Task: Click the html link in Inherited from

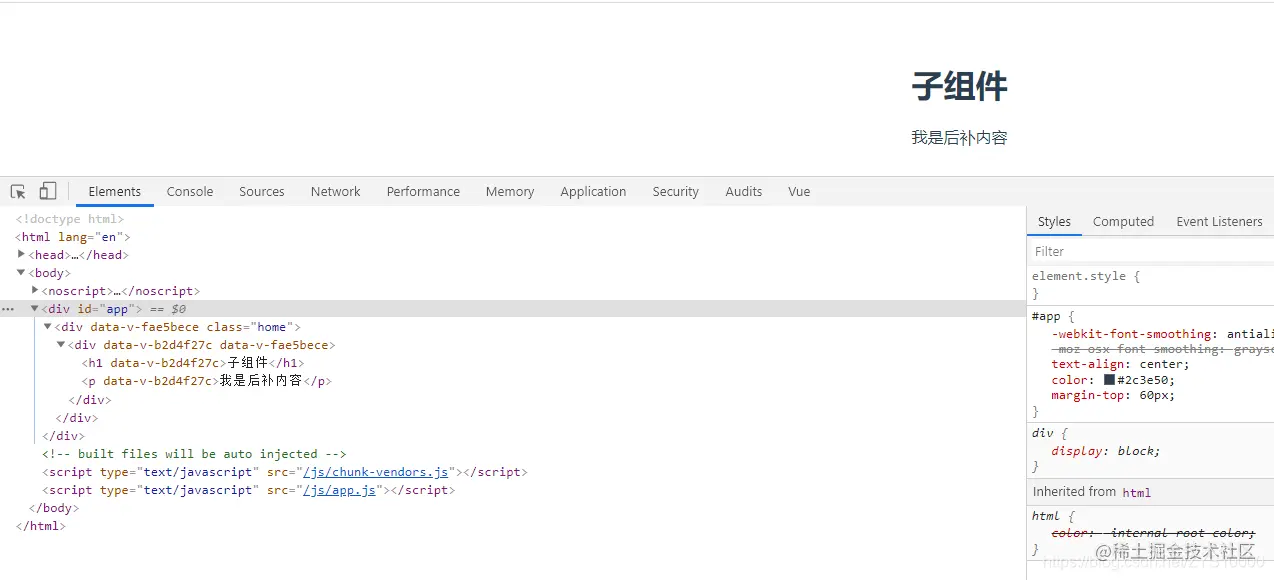Action: [1137, 493]
